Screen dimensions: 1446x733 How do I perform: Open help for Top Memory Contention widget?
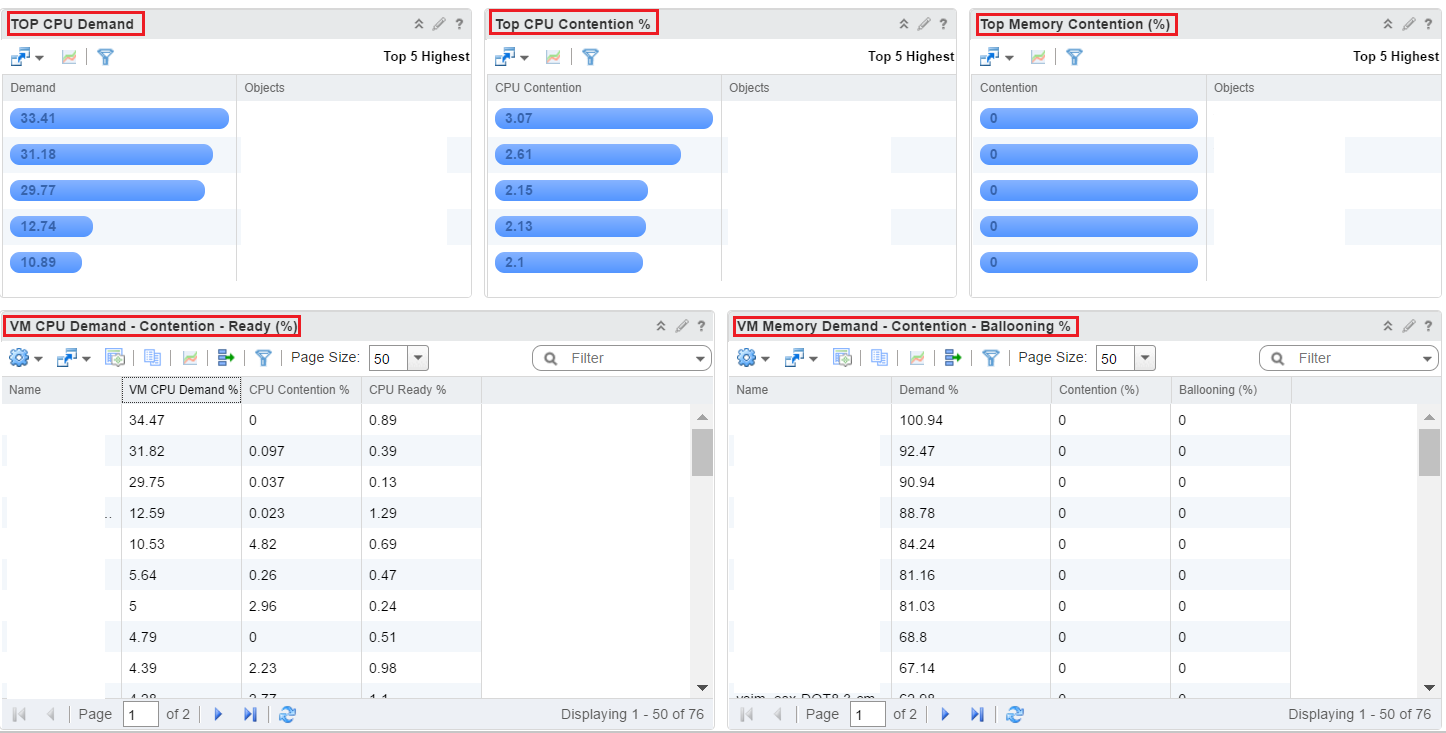coord(1428,24)
